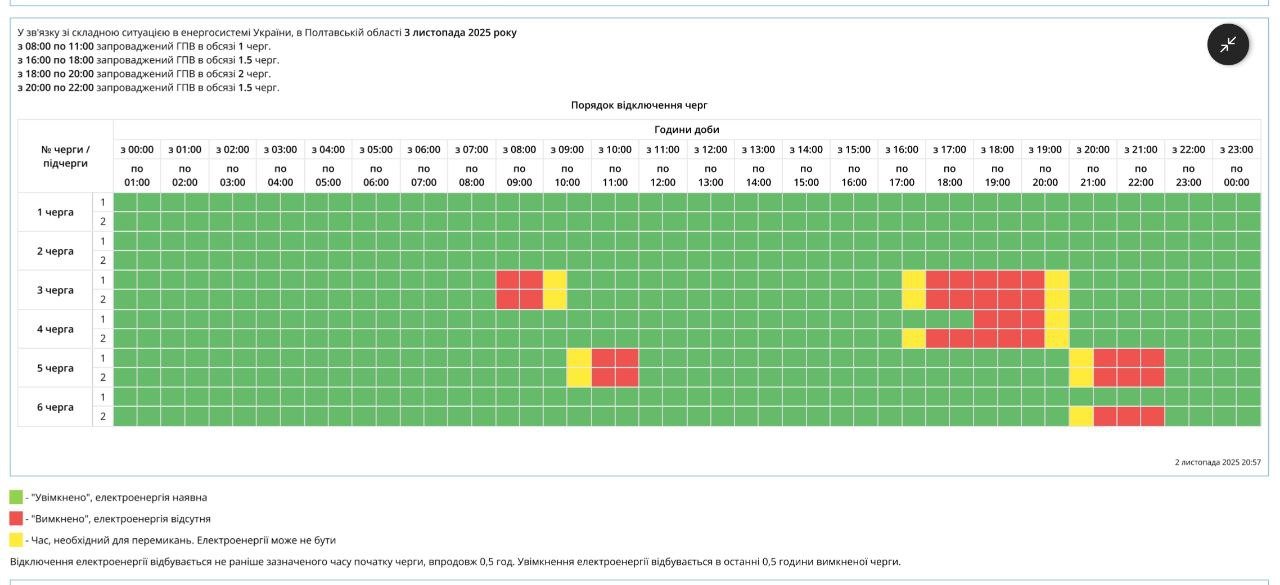Image resolution: width=1280 pixels, height=585 pixels.
Task: Click subqueue 2 label of "4 черга"
Action: pyautogui.click(x=102, y=338)
